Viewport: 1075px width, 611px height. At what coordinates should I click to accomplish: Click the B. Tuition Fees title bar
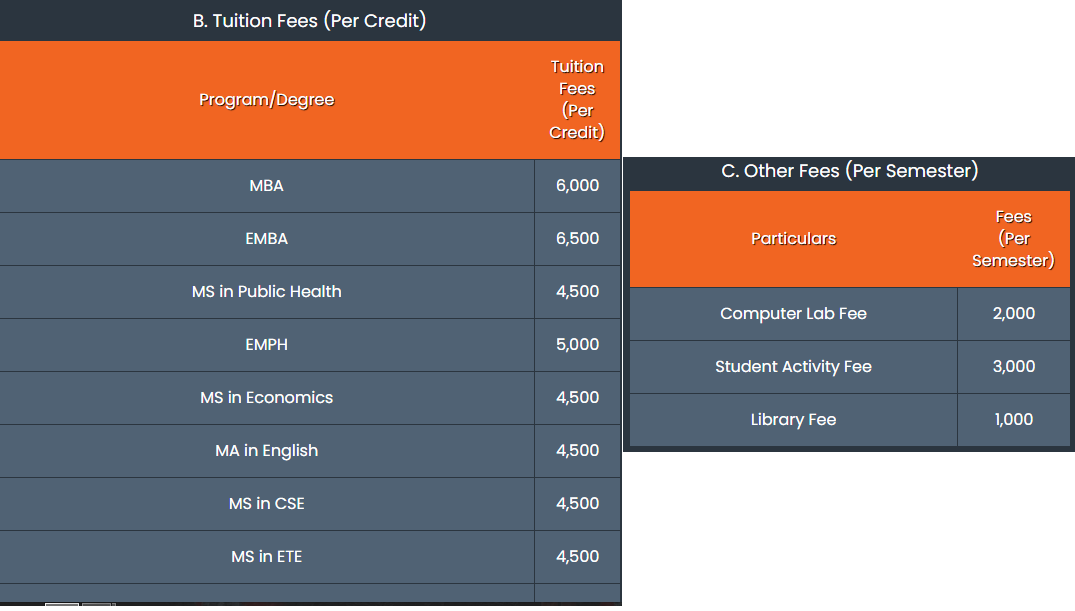tap(310, 21)
